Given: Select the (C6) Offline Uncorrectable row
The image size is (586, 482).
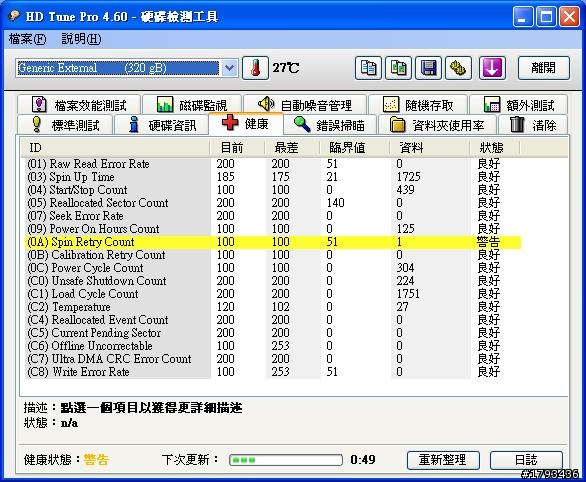Looking at the screenshot, I should (x=273, y=346).
